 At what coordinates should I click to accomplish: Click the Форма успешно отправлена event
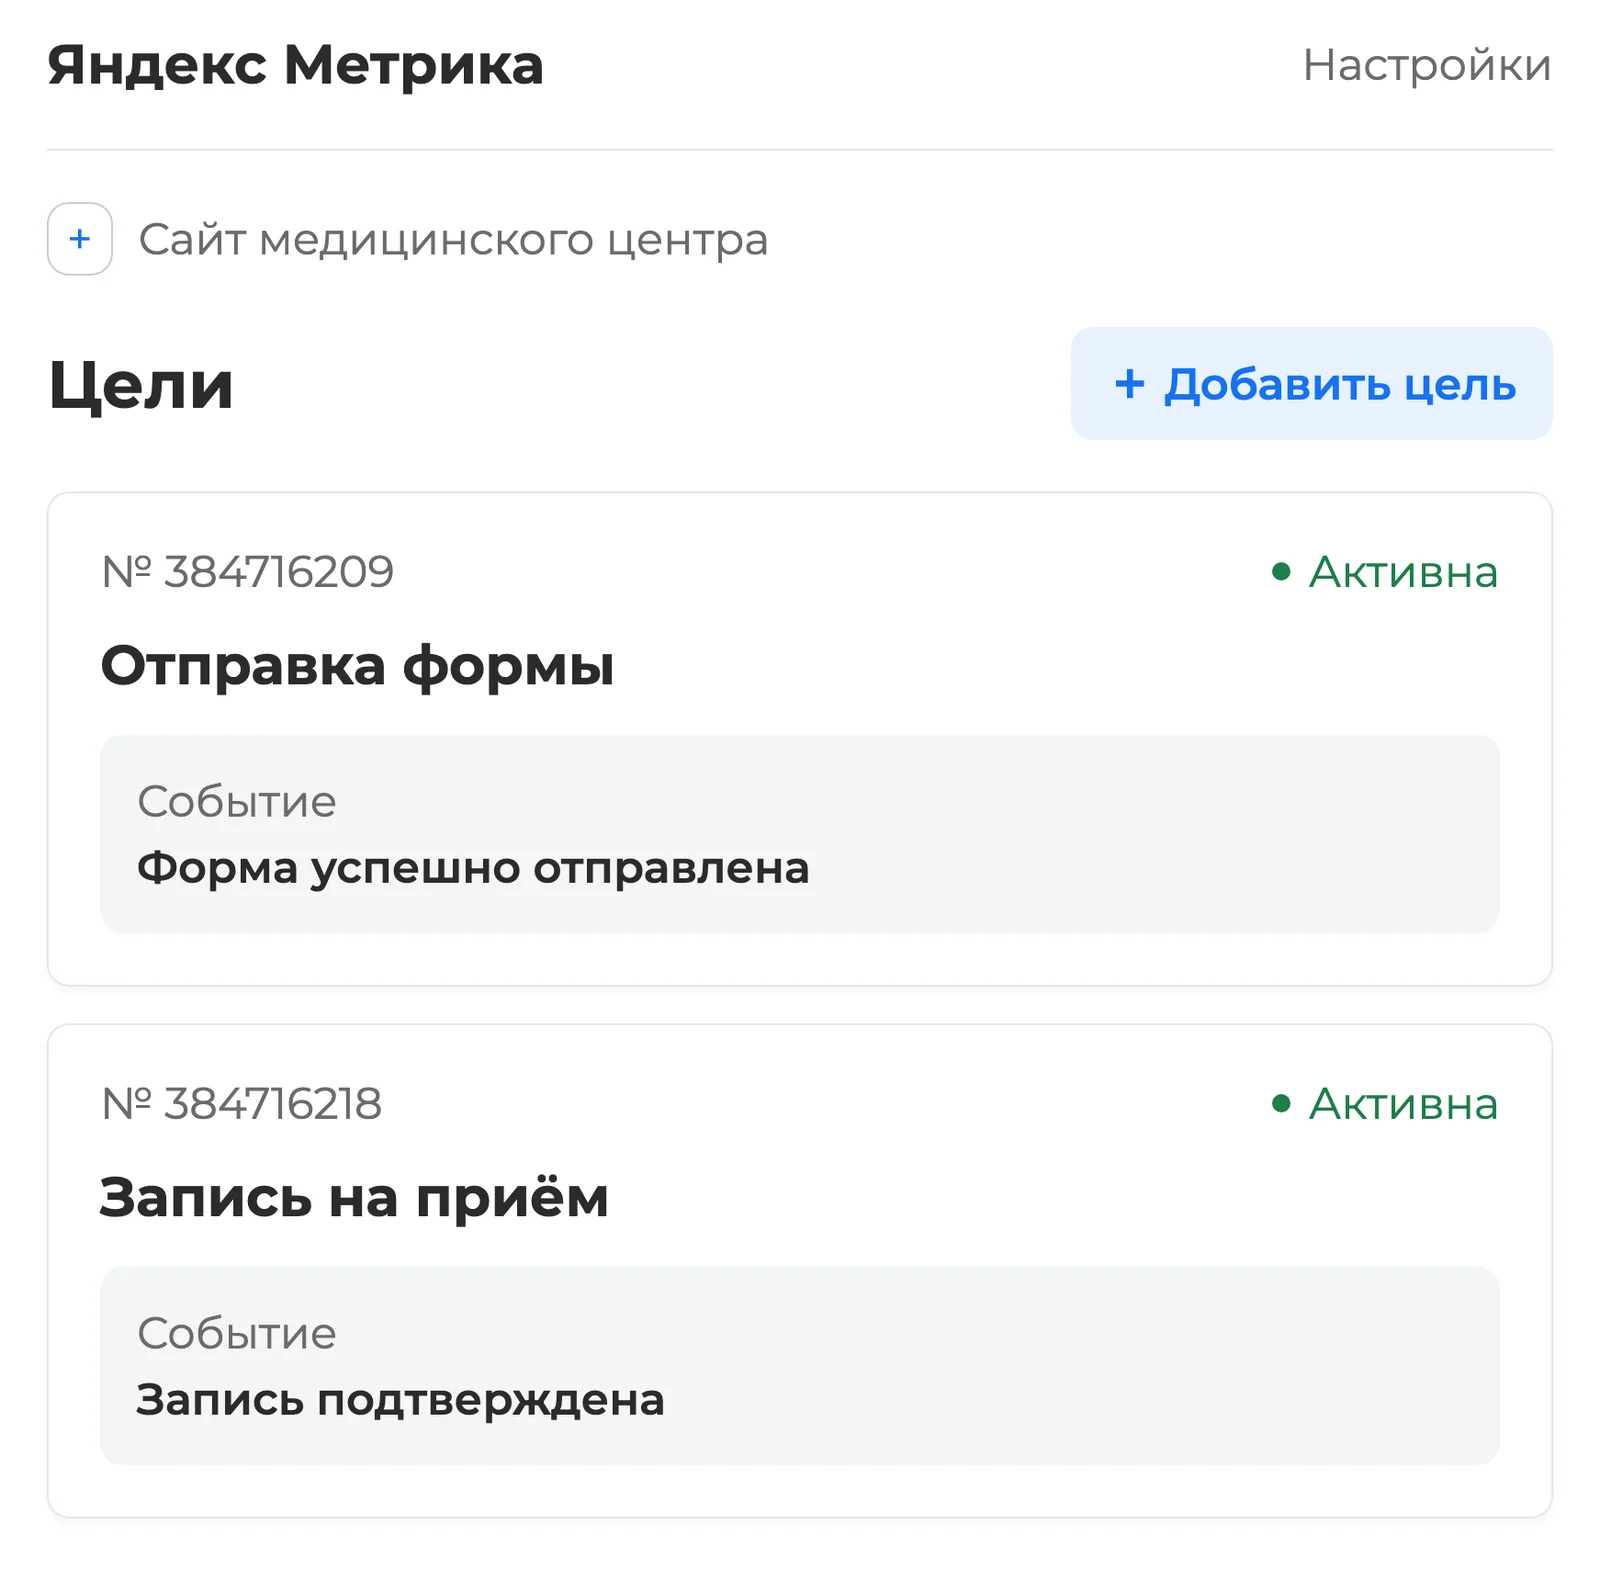coord(473,867)
